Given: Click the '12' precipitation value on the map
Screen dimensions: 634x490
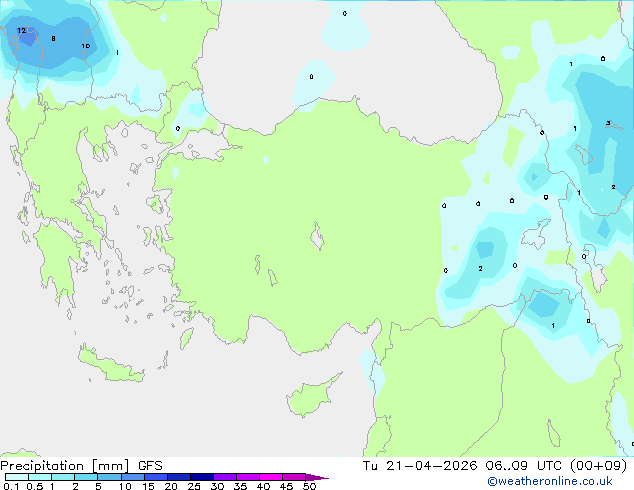Looking at the screenshot, I should point(21,30).
